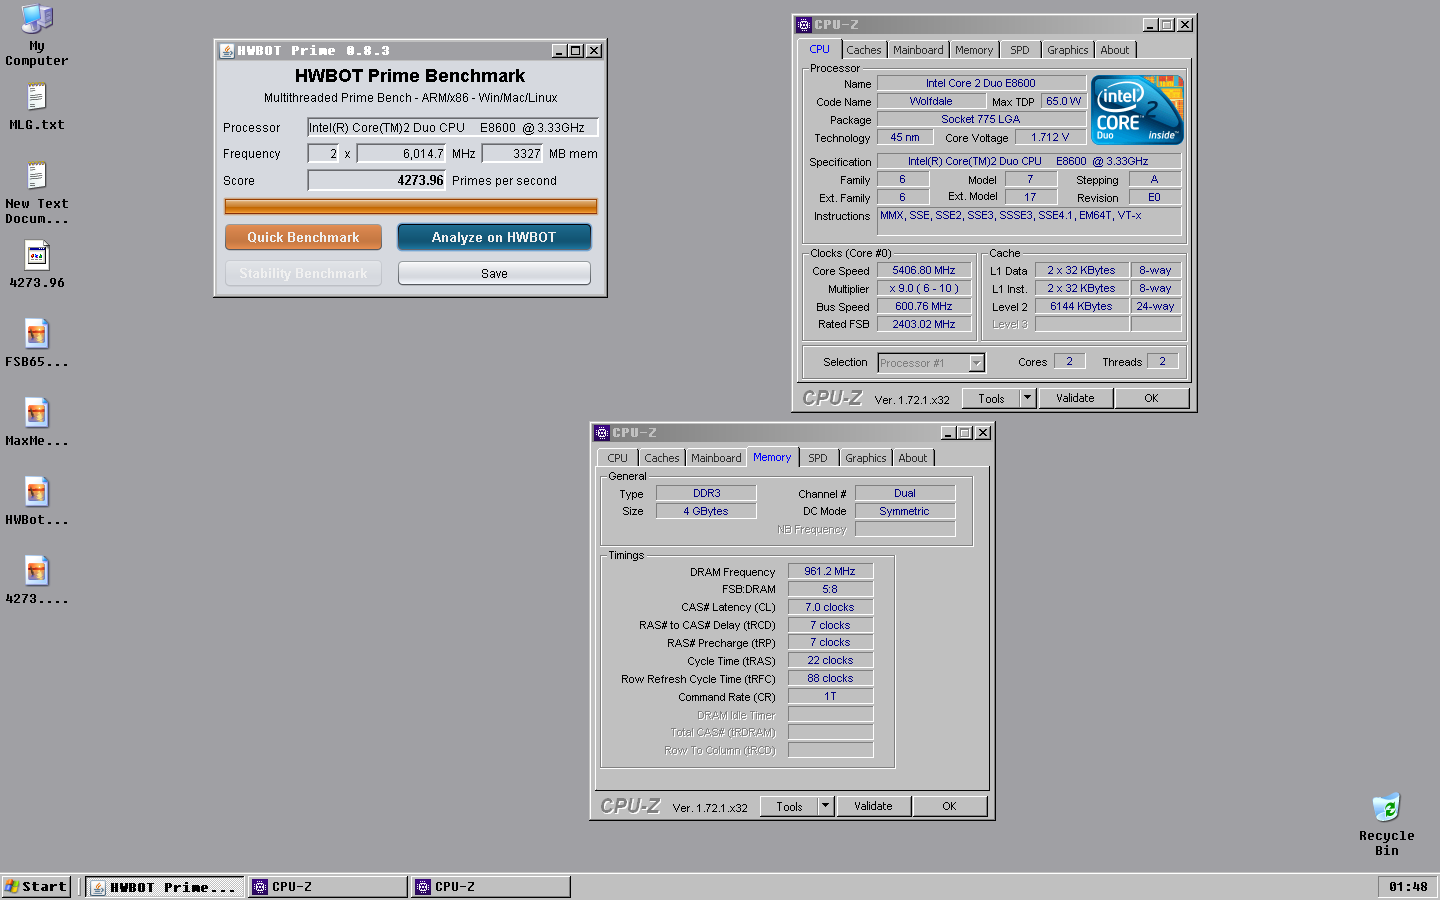Open About tab in the CPU window
Viewport: 1440px width, 900px height.
1114,50
